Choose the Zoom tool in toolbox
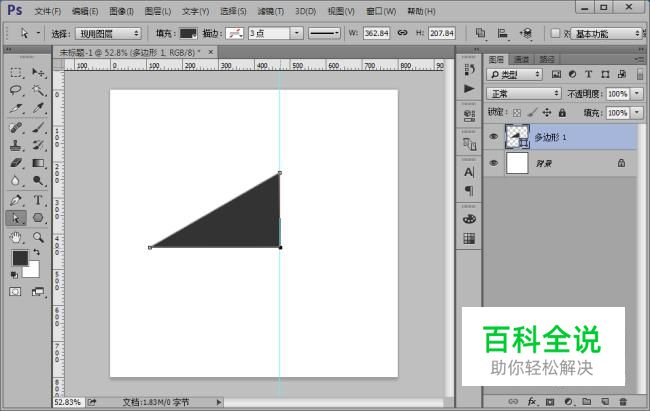 [x=38, y=237]
